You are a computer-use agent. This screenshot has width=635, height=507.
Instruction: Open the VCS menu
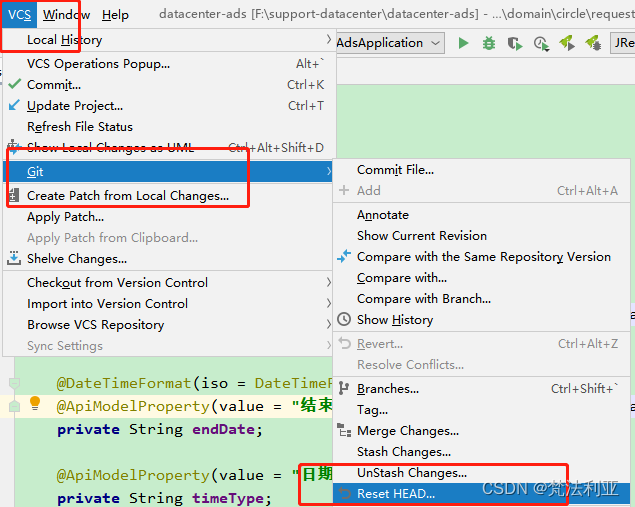tap(19, 15)
